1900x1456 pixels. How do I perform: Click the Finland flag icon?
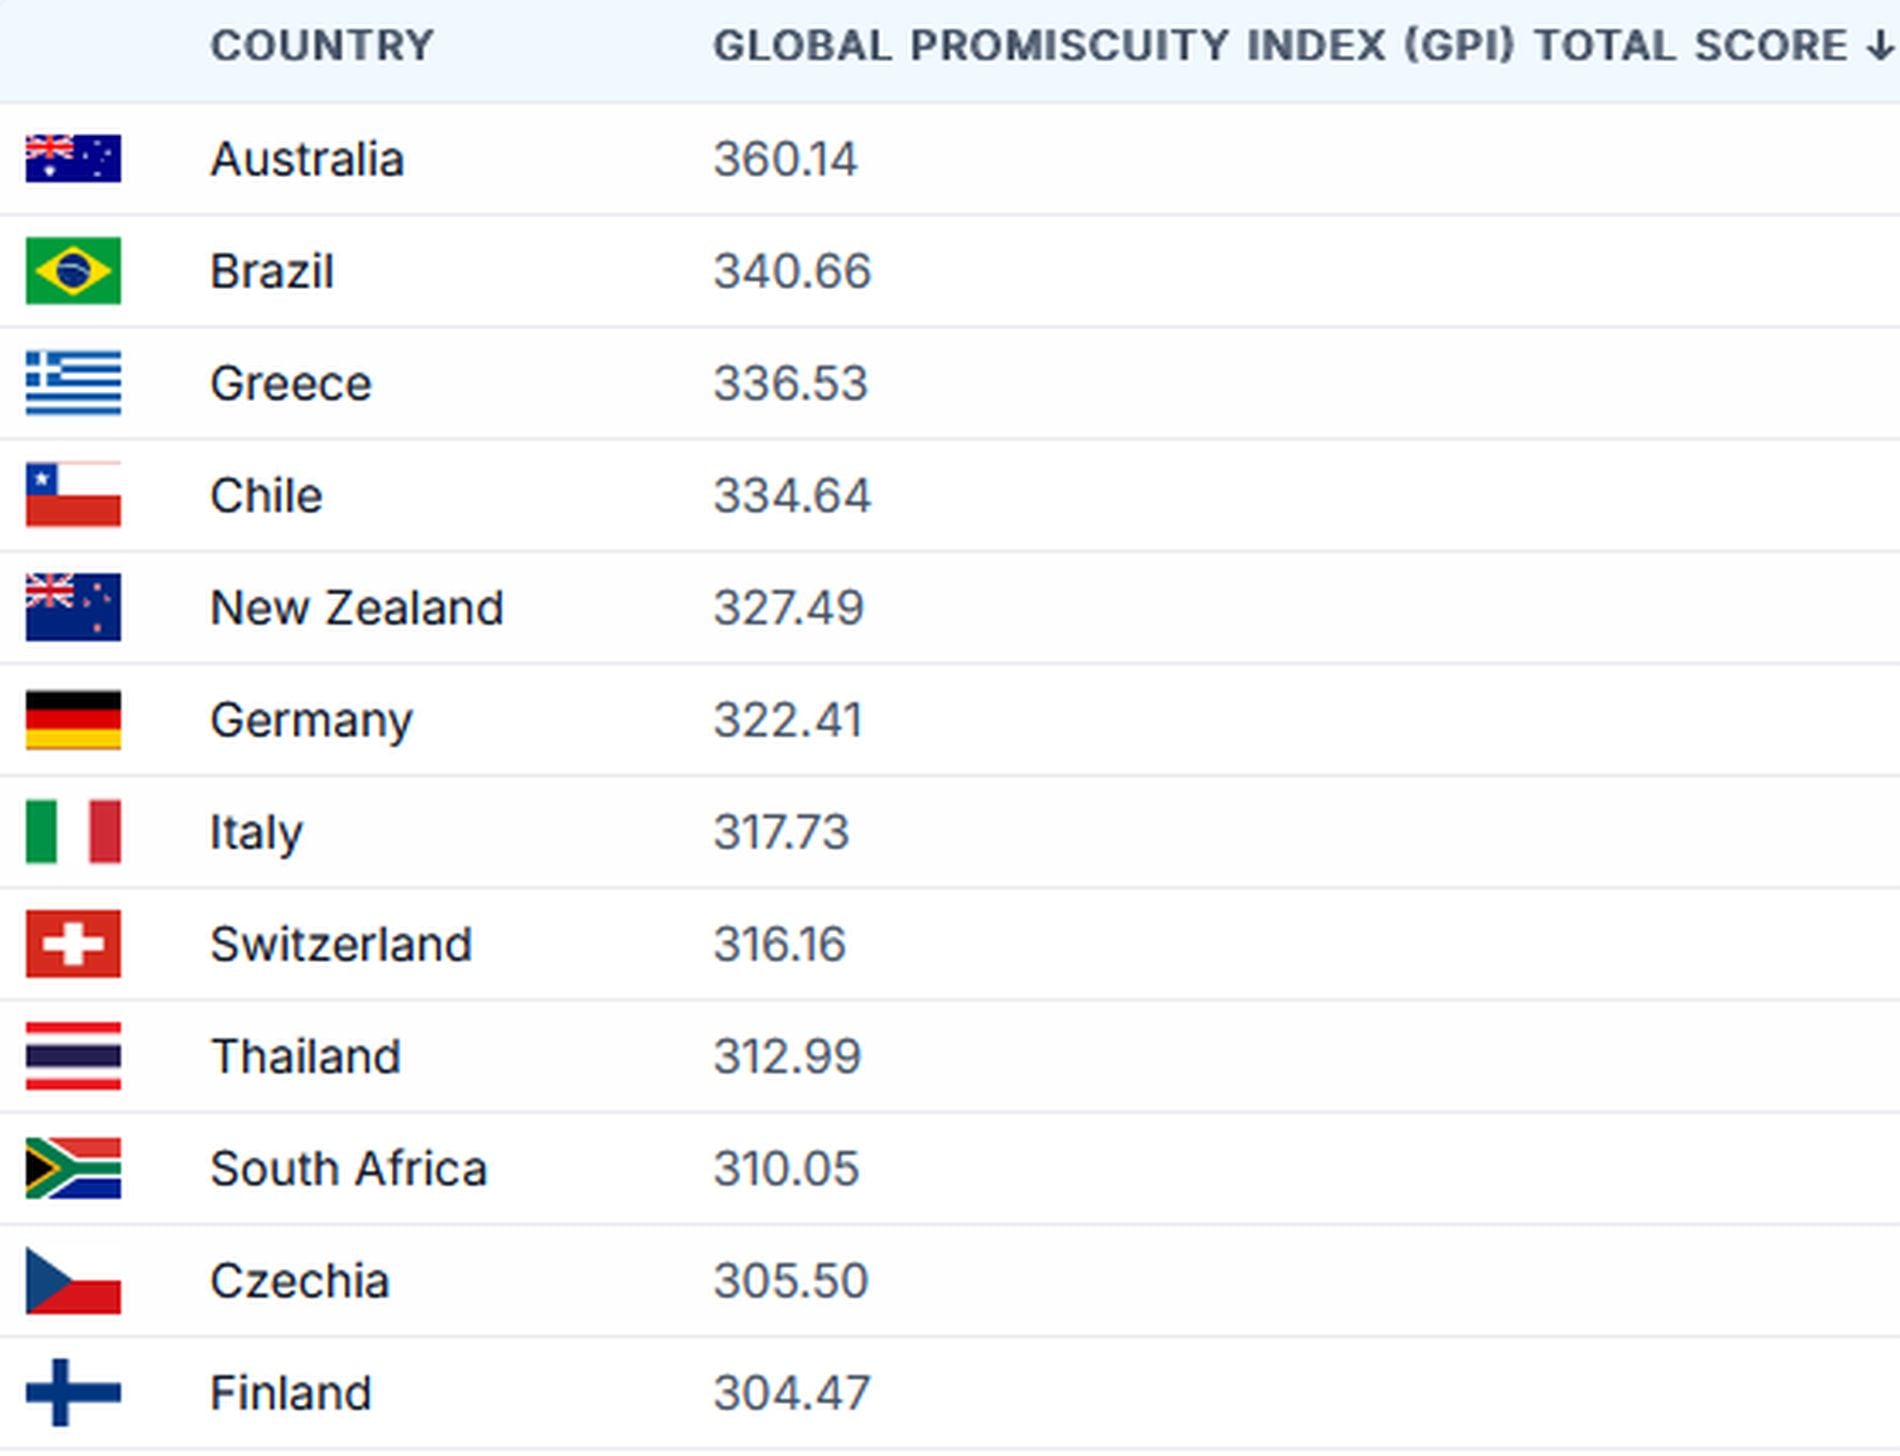pyautogui.click(x=73, y=1392)
